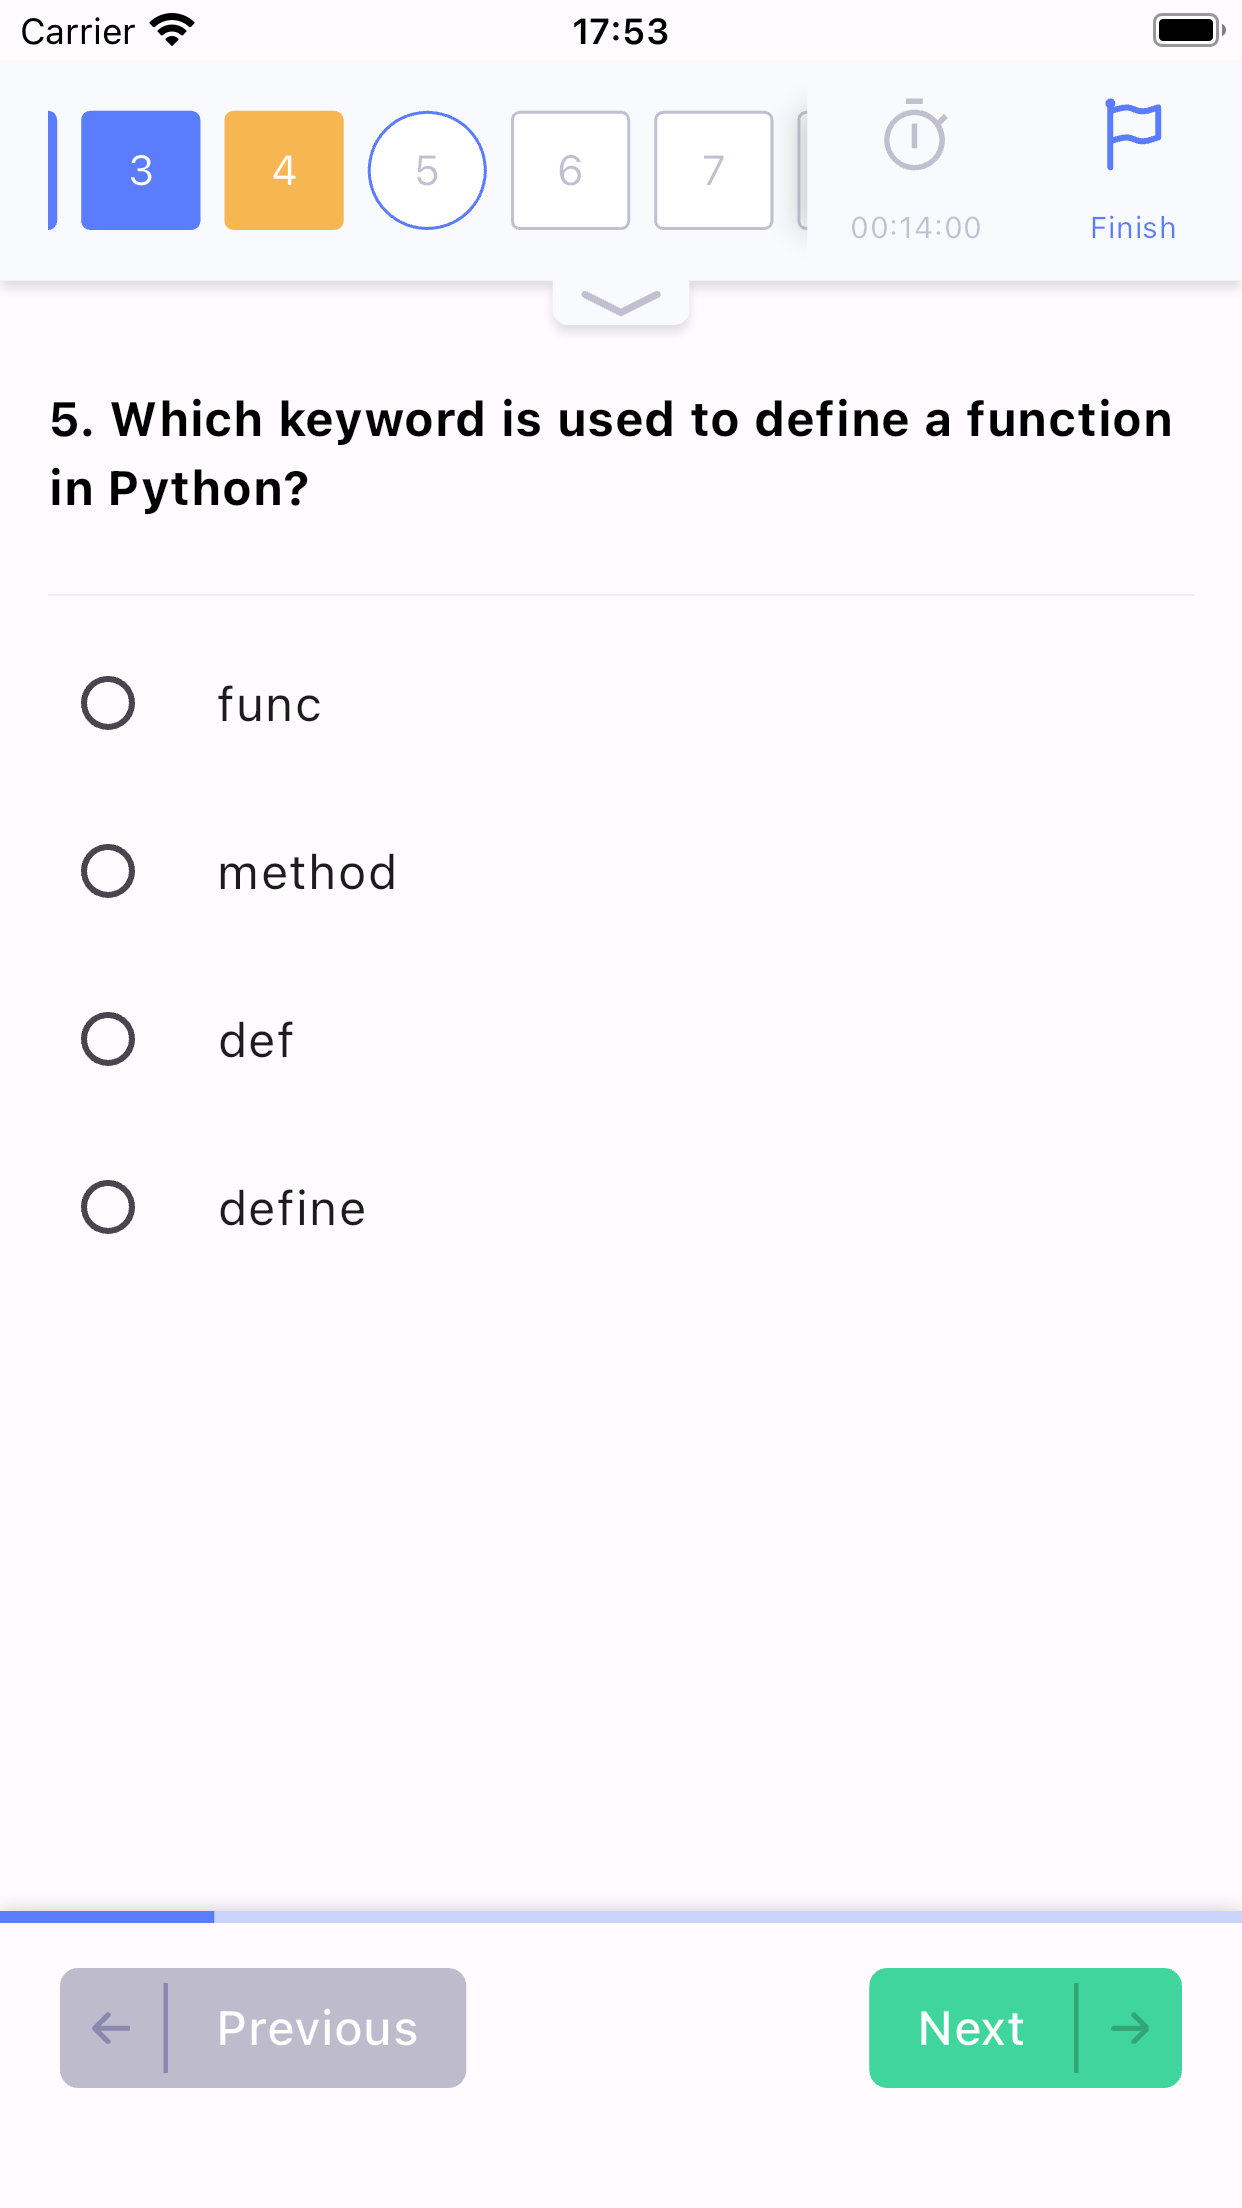Select the 'func' radio option

pos(108,703)
